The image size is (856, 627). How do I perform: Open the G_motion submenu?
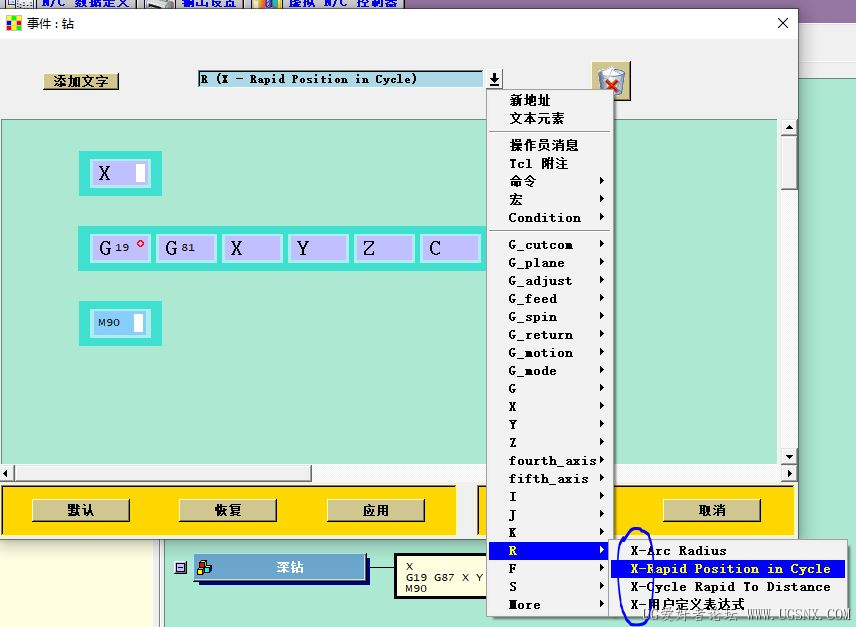(x=550, y=353)
